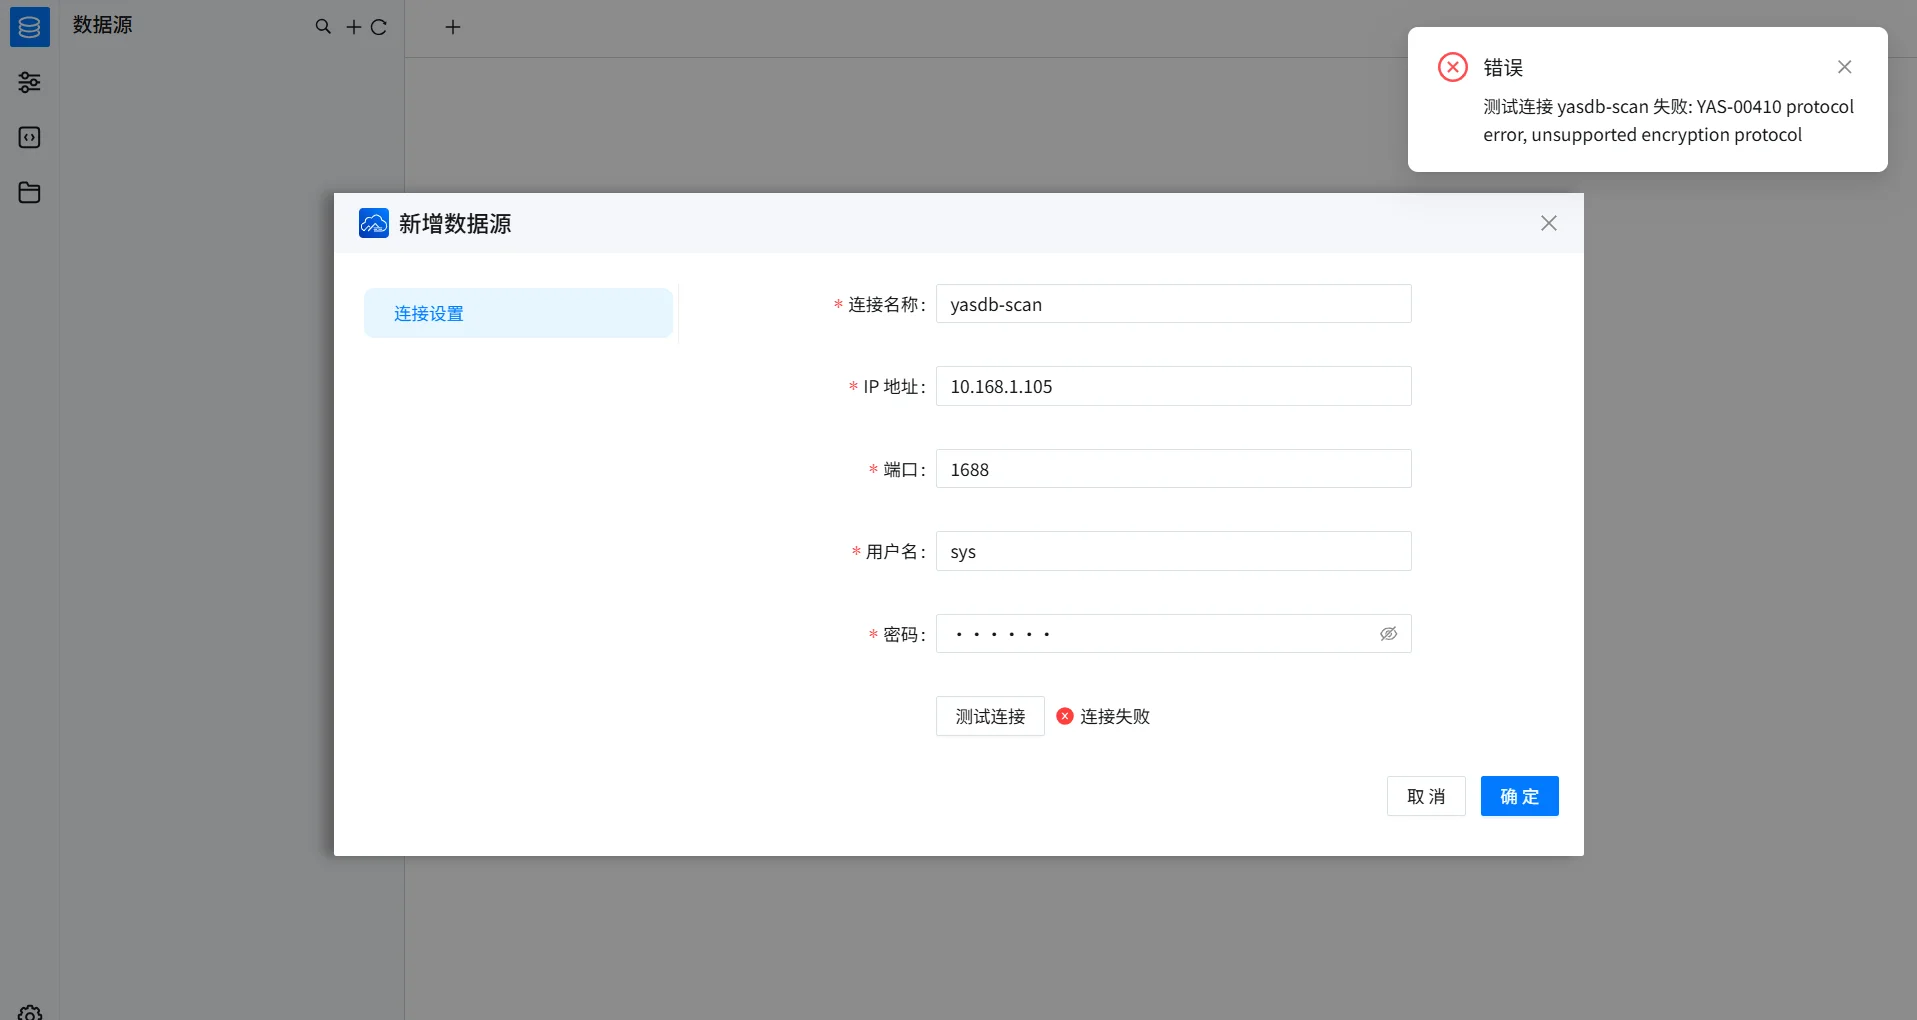1917x1020 pixels.
Task: Toggle password visibility eye icon
Action: click(x=1388, y=634)
